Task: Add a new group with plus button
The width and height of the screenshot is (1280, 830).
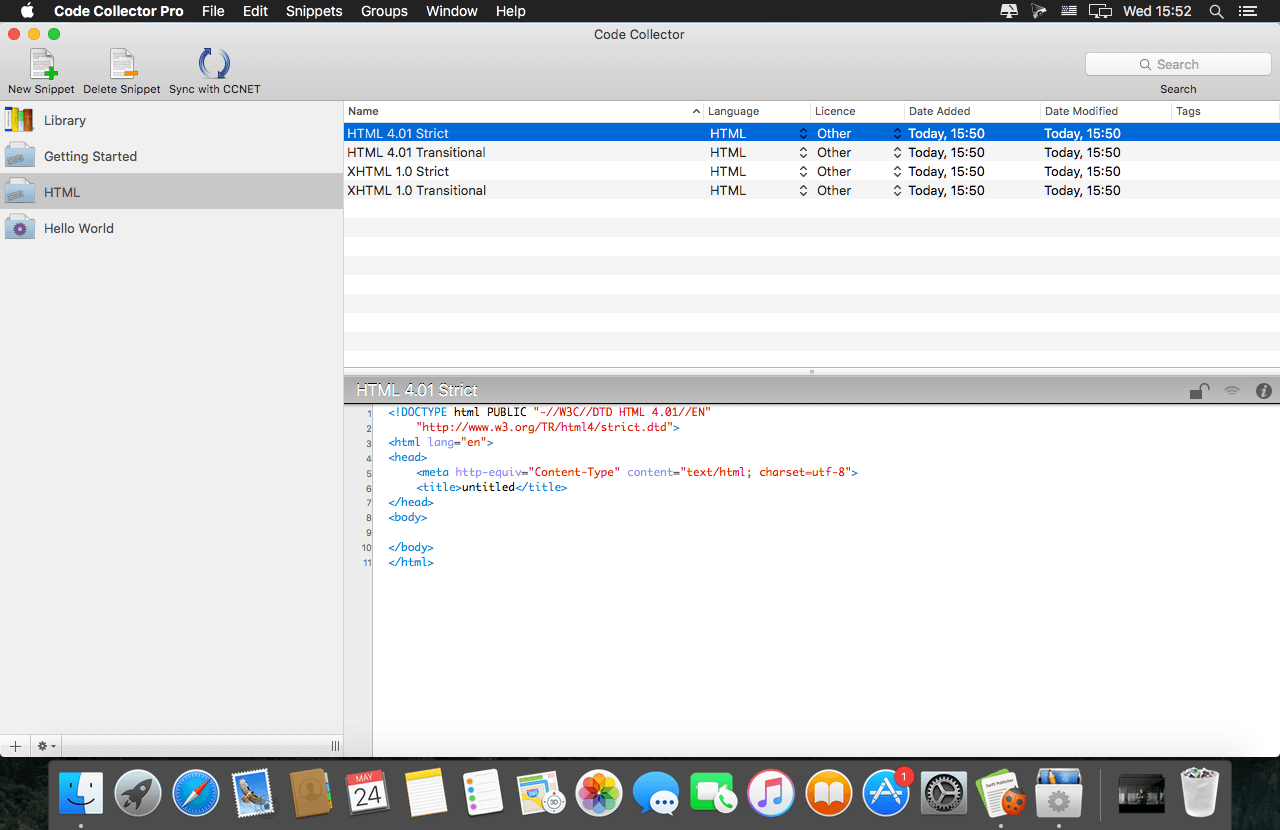Action: (x=15, y=746)
